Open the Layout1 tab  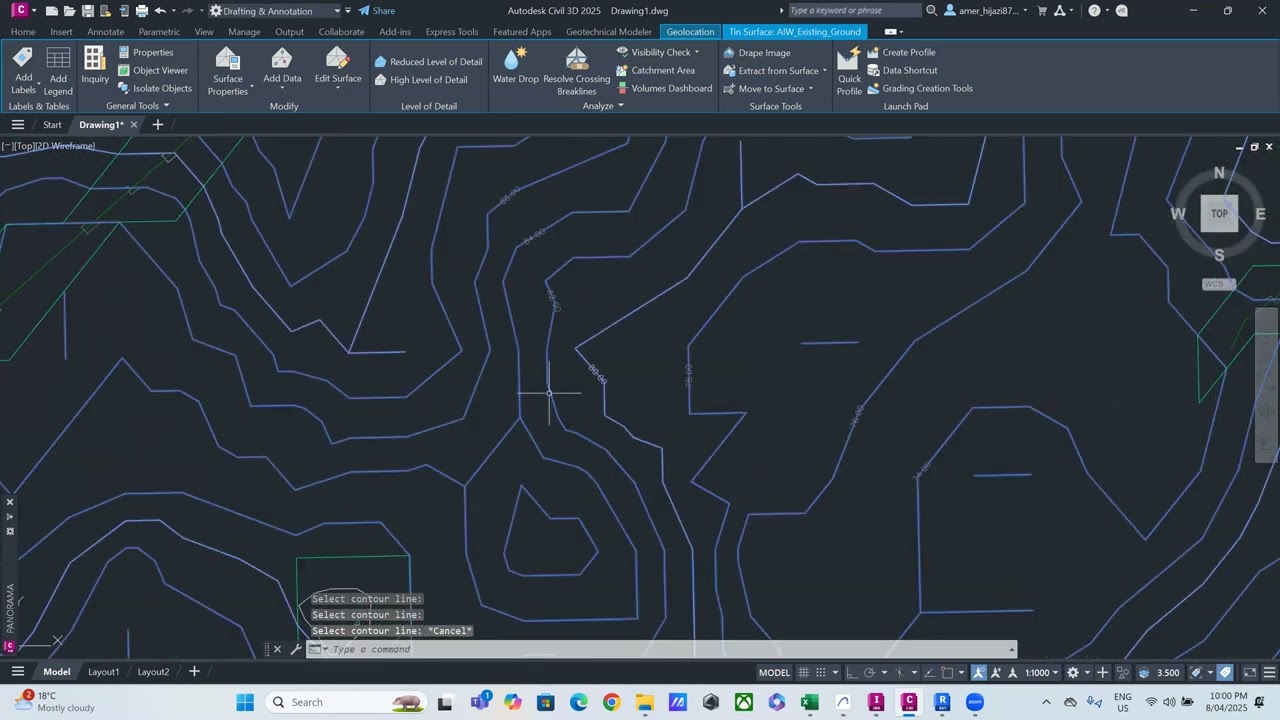[x=103, y=672]
